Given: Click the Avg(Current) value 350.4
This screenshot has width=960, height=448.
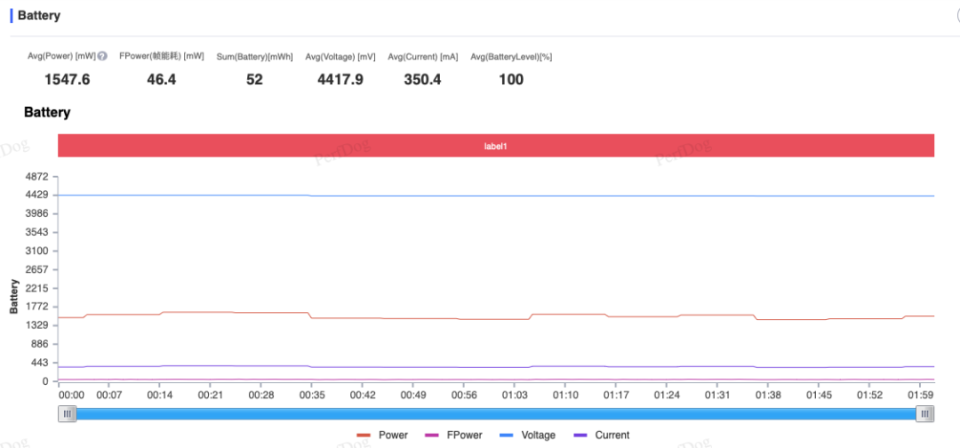Looking at the screenshot, I should click(x=422, y=80).
